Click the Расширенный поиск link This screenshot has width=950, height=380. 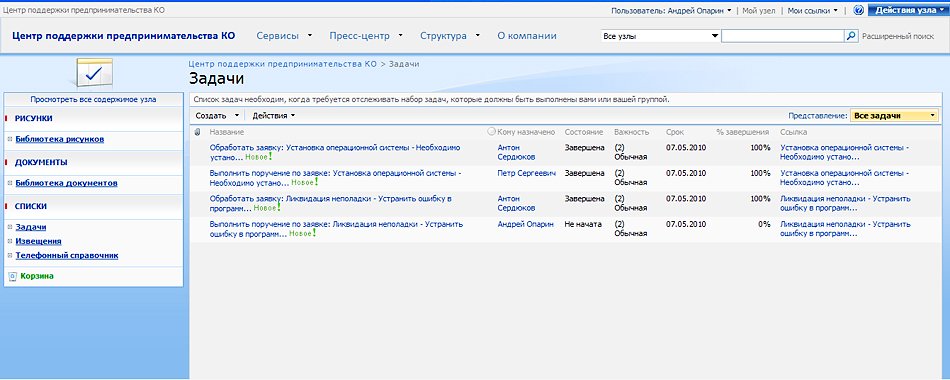[x=898, y=36]
